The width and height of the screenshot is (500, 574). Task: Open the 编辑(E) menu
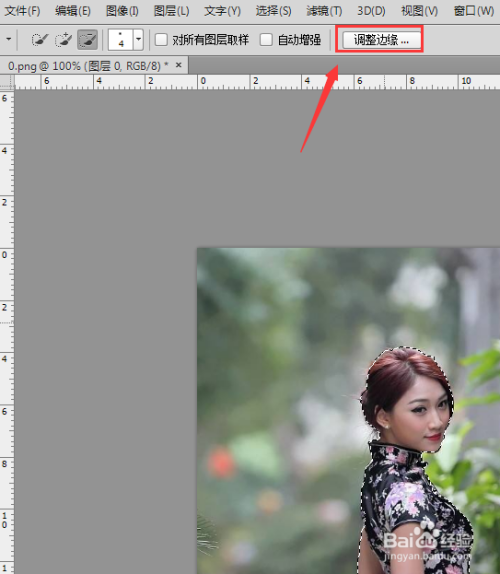click(x=72, y=11)
